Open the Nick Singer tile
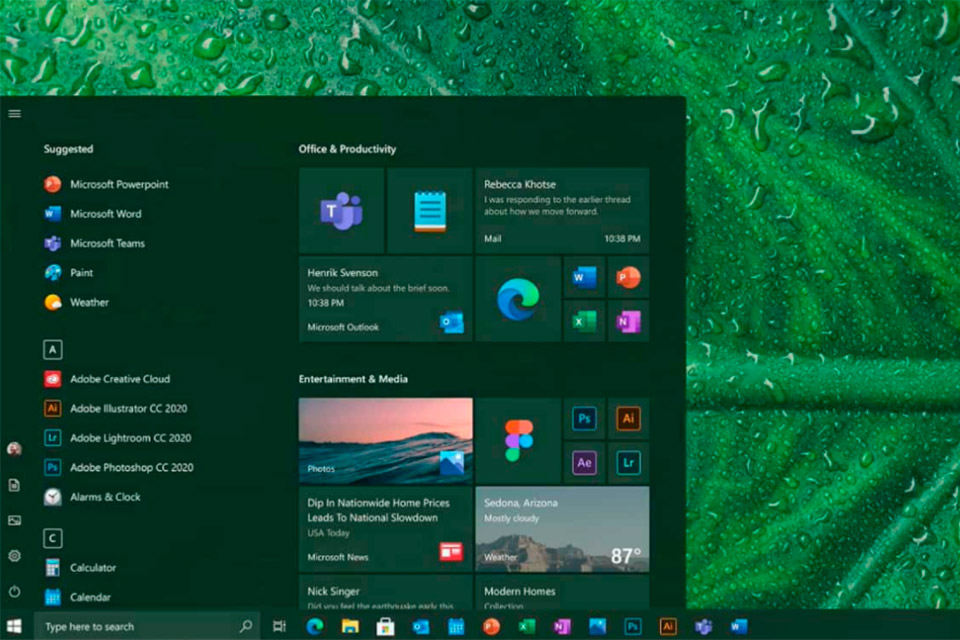Screen dimensions: 960x640 click(x=386, y=592)
